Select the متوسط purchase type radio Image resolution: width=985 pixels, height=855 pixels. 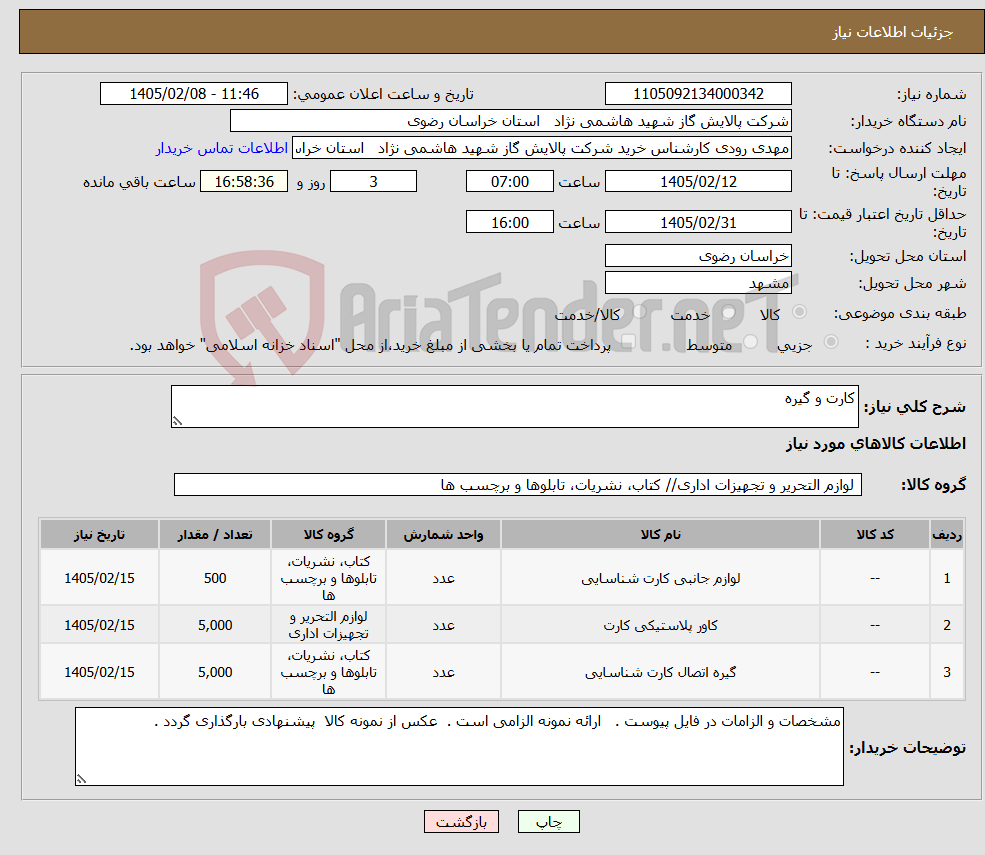point(750,342)
